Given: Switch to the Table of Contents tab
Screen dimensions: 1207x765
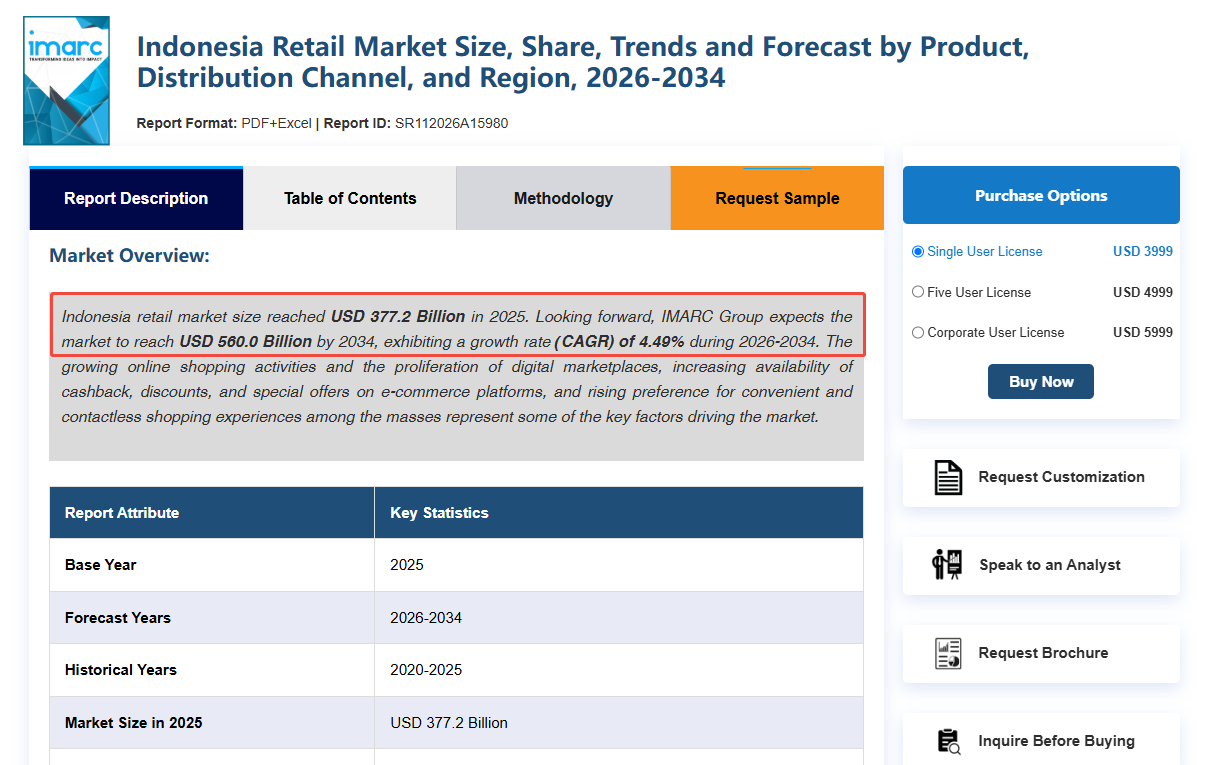Looking at the screenshot, I should pyautogui.click(x=350, y=198).
